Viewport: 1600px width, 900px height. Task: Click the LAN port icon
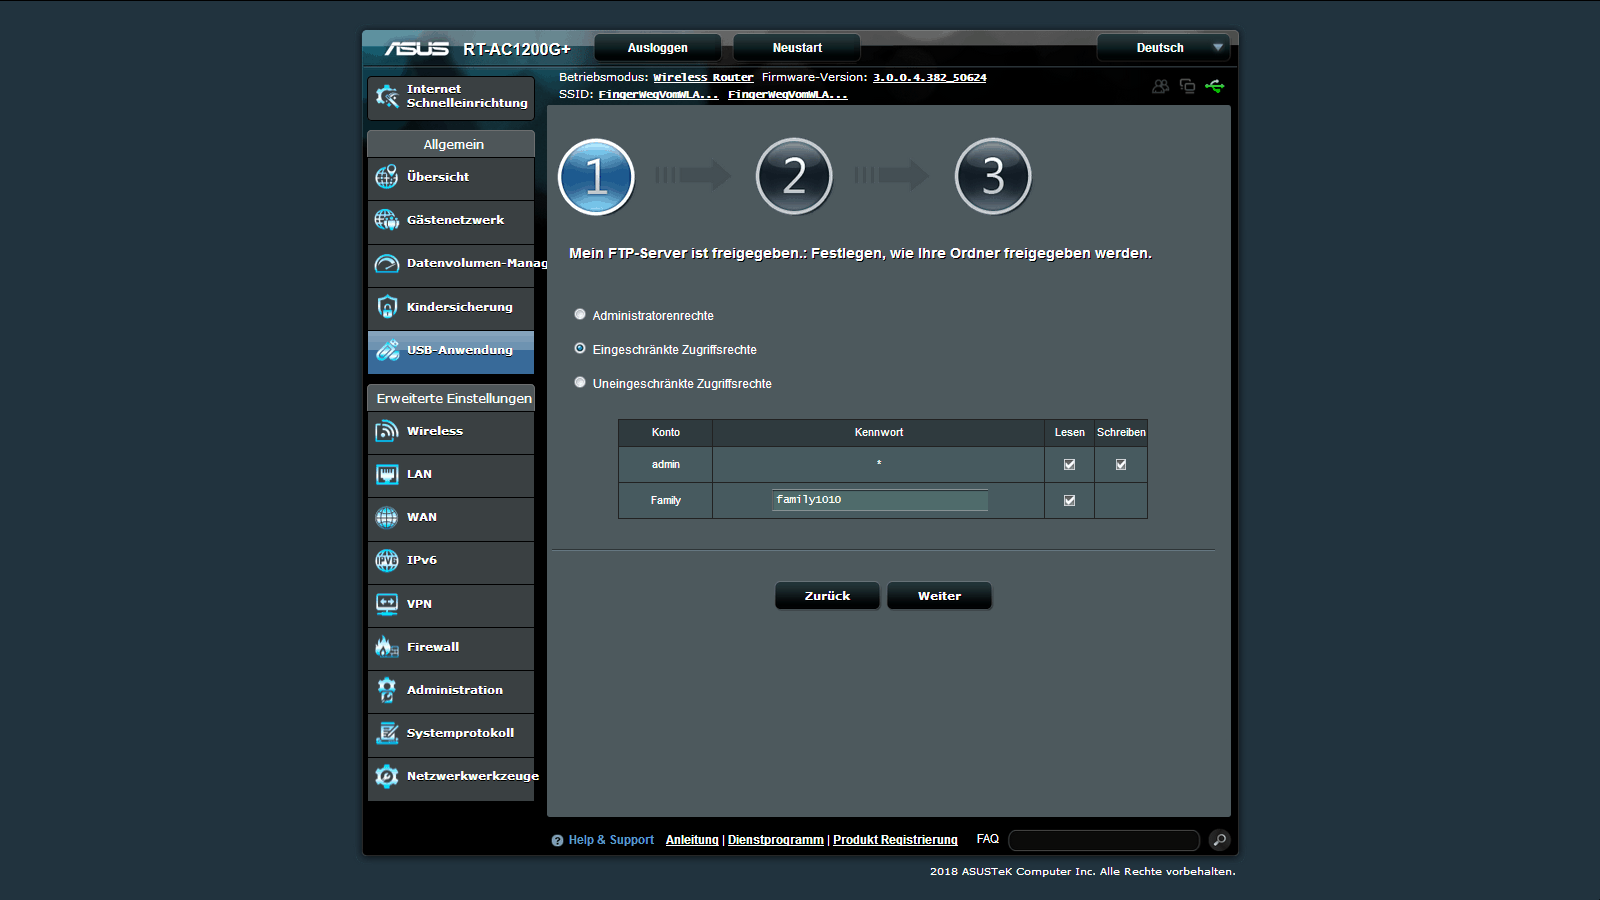pyautogui.click(x=387, y=474)
